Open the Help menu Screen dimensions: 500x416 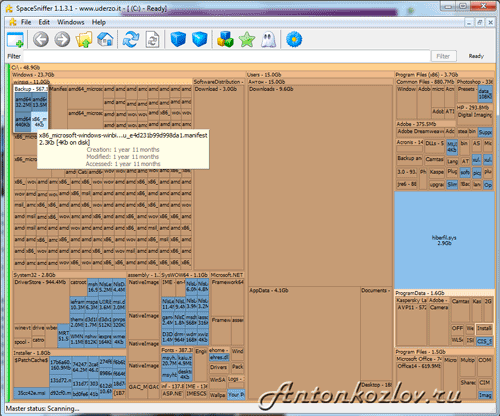click(x=99, y=22)
